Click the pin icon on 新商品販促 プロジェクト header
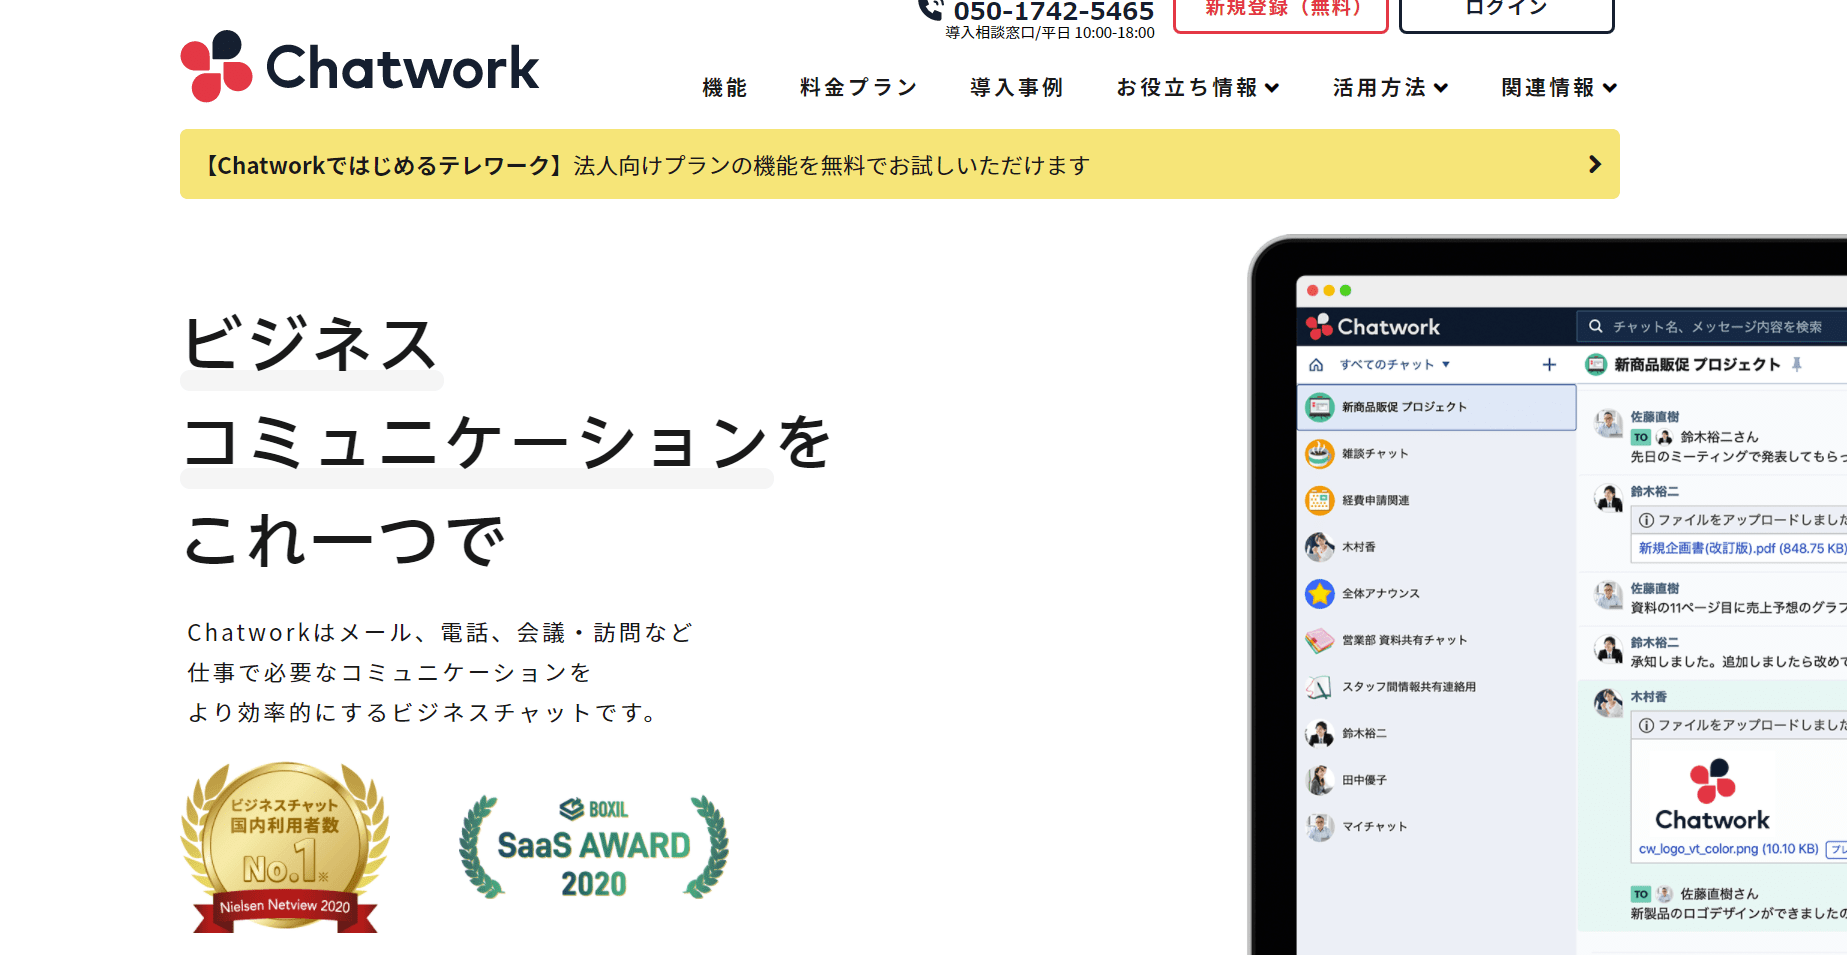This screenshot has width=1847, height=955. point(1798,364)
